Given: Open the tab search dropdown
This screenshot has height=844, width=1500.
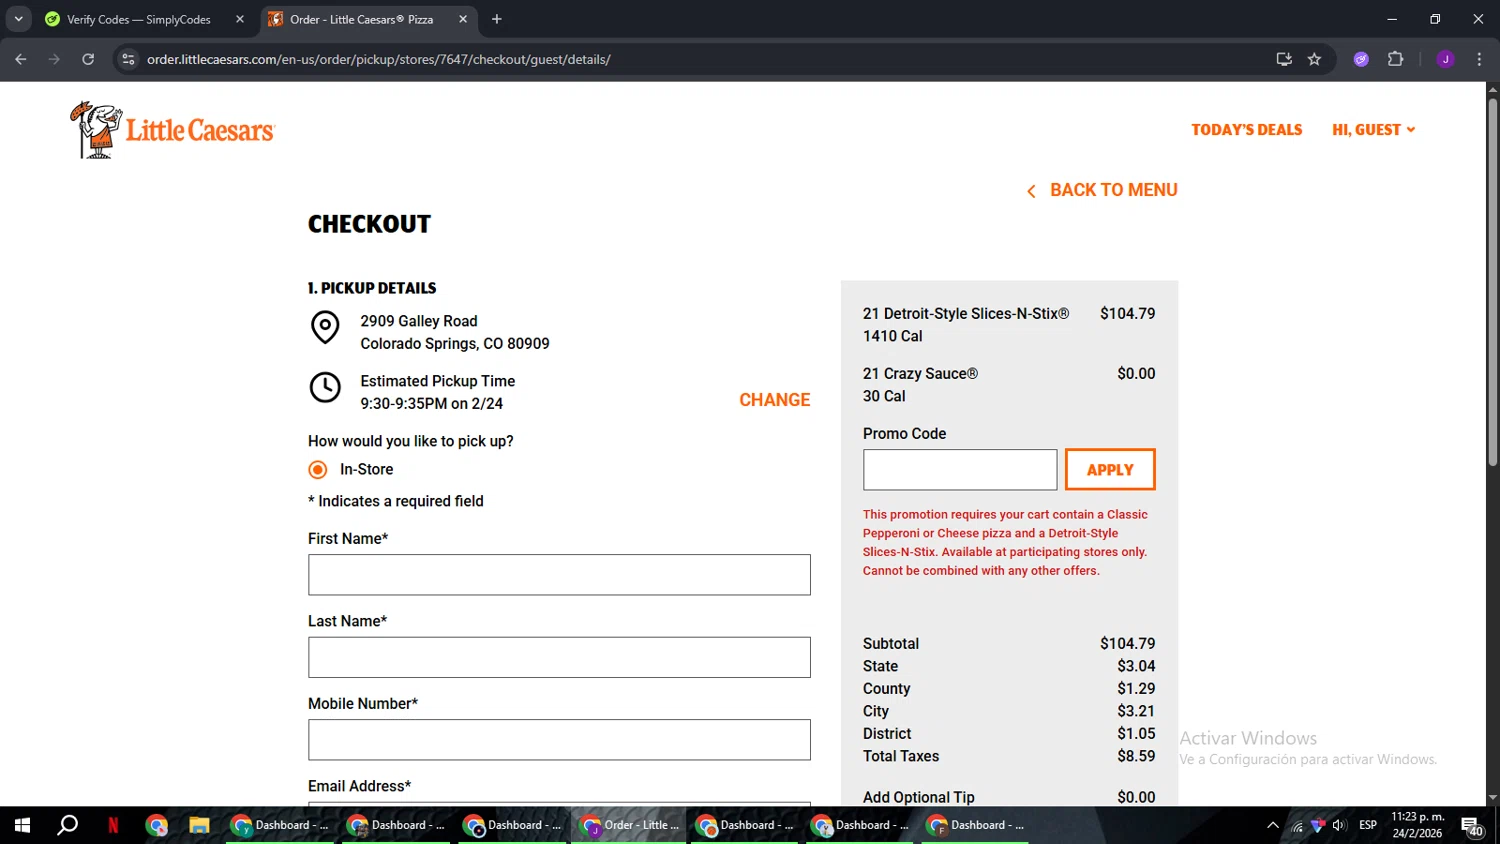Looking at the screenshot, I should [x=18, y=19].
